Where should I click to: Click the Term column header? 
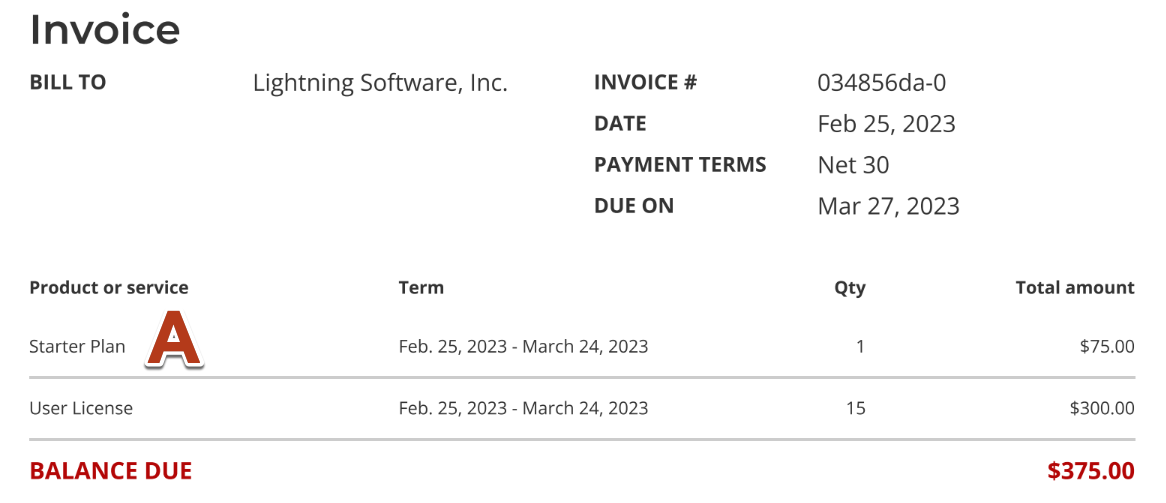421,288
